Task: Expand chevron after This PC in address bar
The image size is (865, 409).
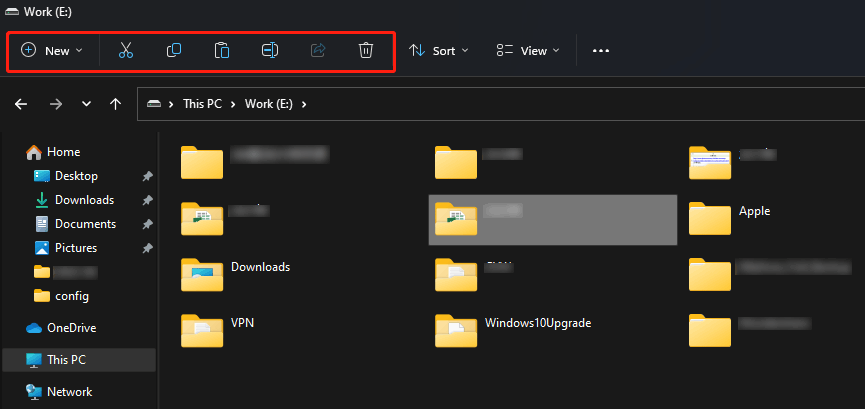Action: [x=233, y=104]
